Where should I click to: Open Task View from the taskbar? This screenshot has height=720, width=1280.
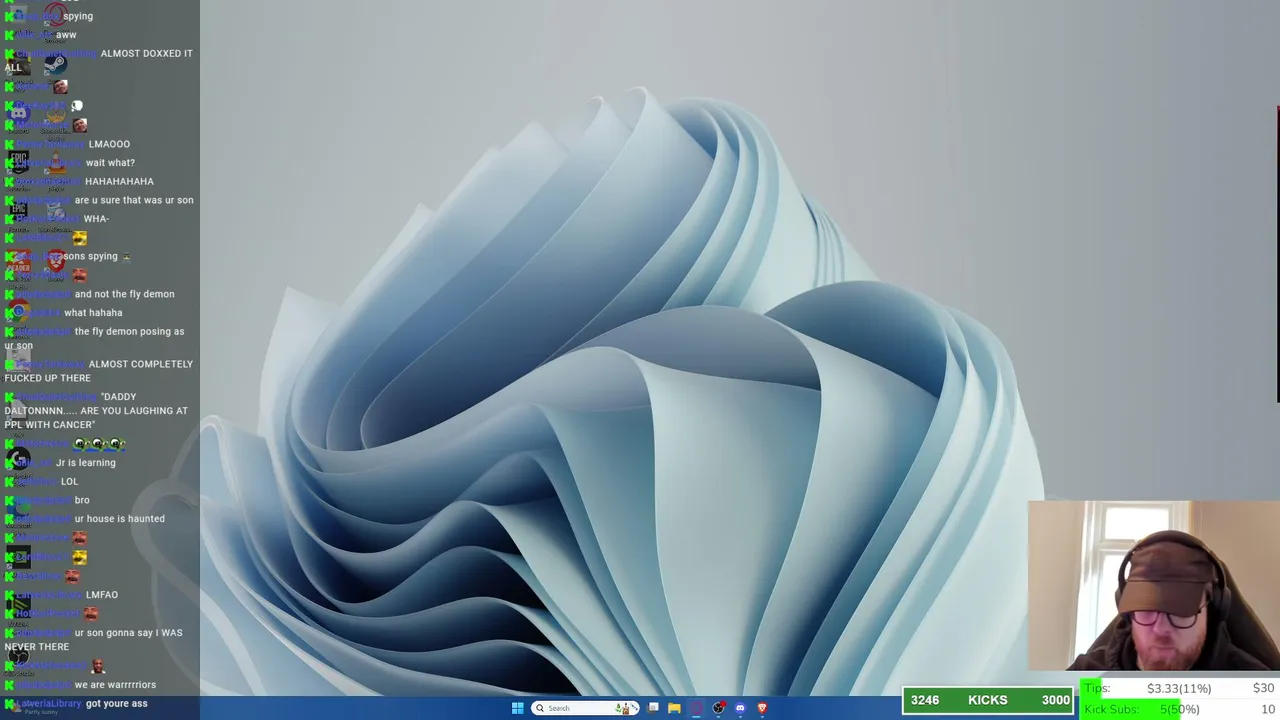(653, 708)
